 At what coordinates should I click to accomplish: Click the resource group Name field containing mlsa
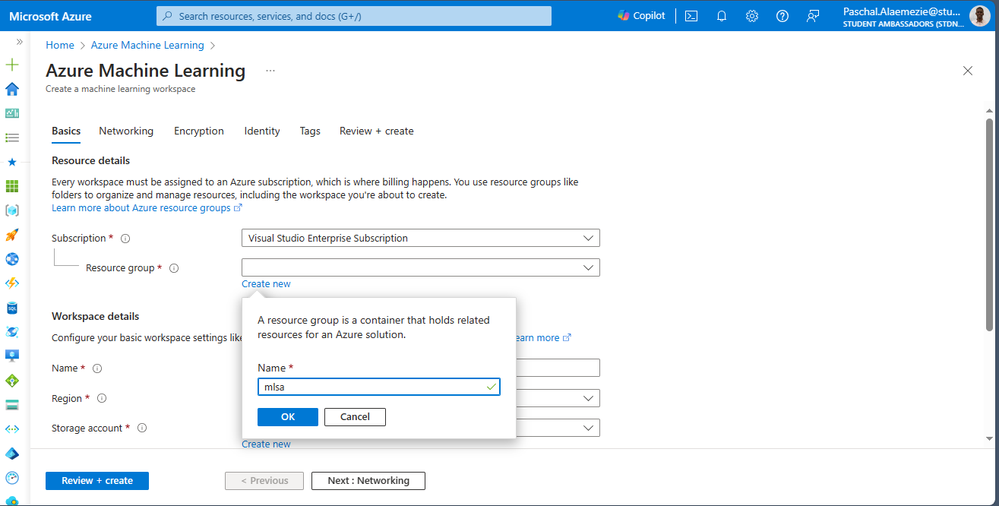378,386
